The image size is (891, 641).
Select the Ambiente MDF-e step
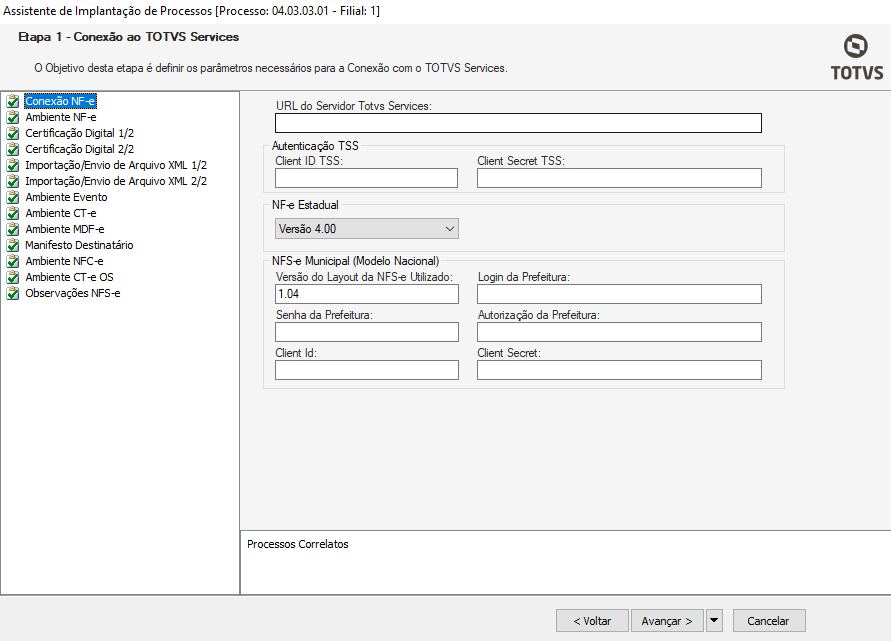(65, 229)
